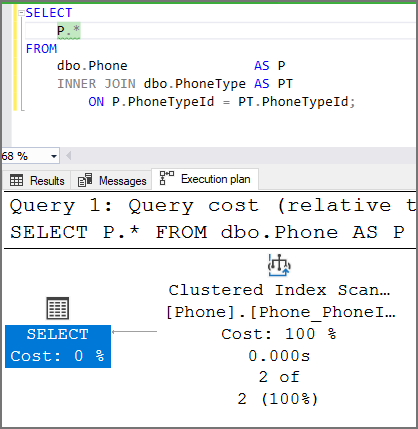The height and width of the screenshot is (429, 418).
Task: Click the Clustered Index Scan label
Action: tap(279, 290)
